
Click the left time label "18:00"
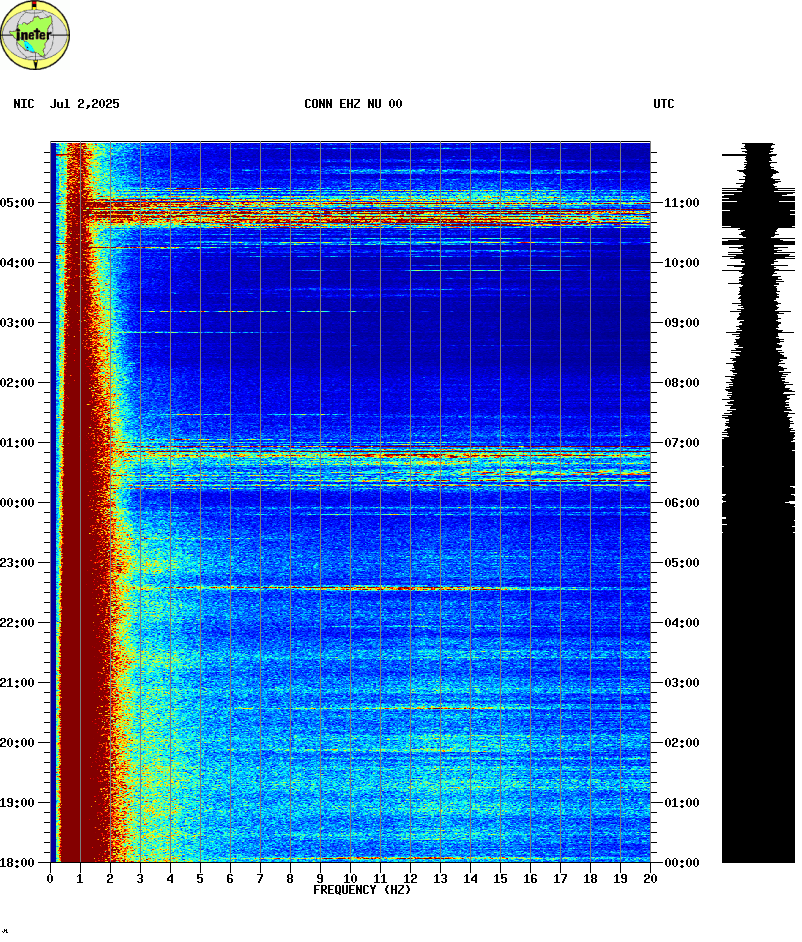[17, 863]
